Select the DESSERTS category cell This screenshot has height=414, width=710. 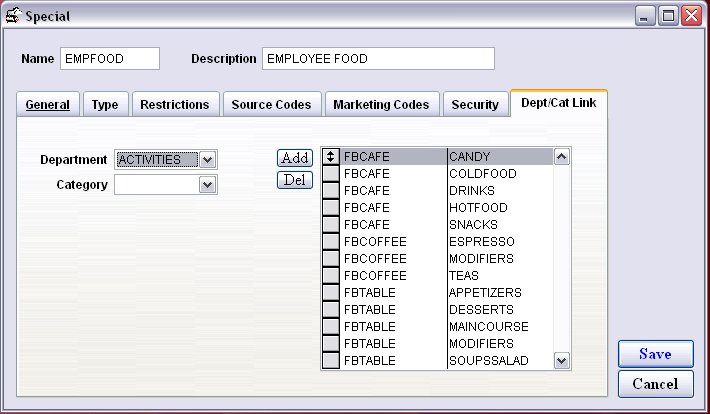tap(500, 310)
